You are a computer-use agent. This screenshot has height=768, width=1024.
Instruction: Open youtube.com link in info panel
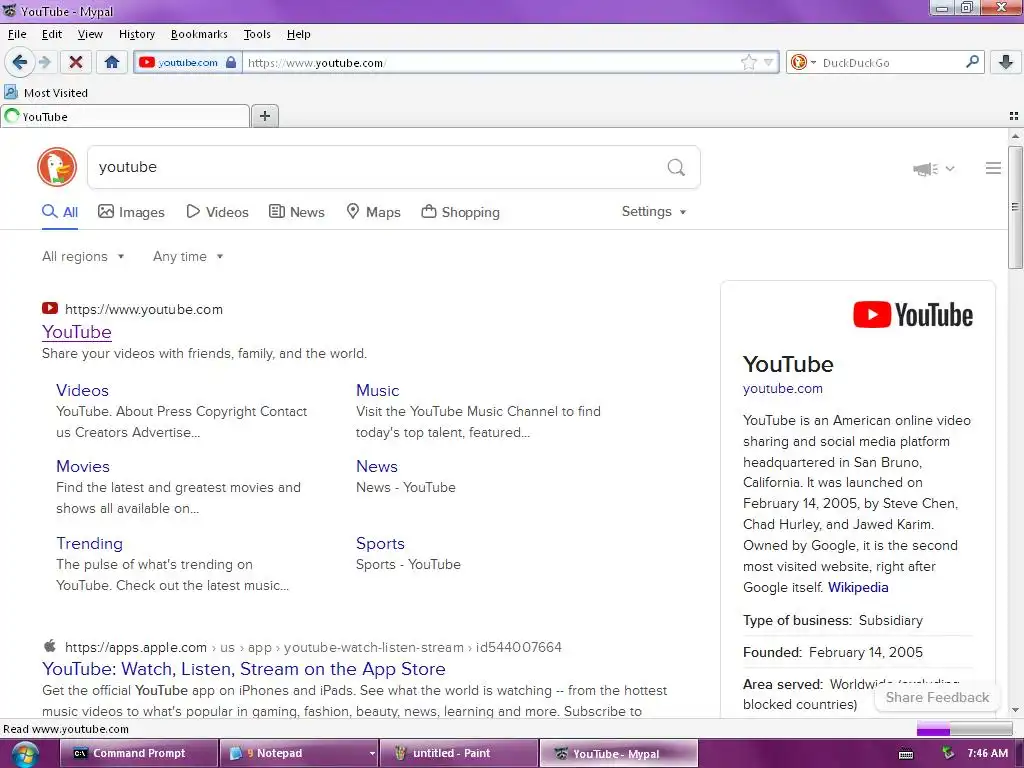(782, 389)
